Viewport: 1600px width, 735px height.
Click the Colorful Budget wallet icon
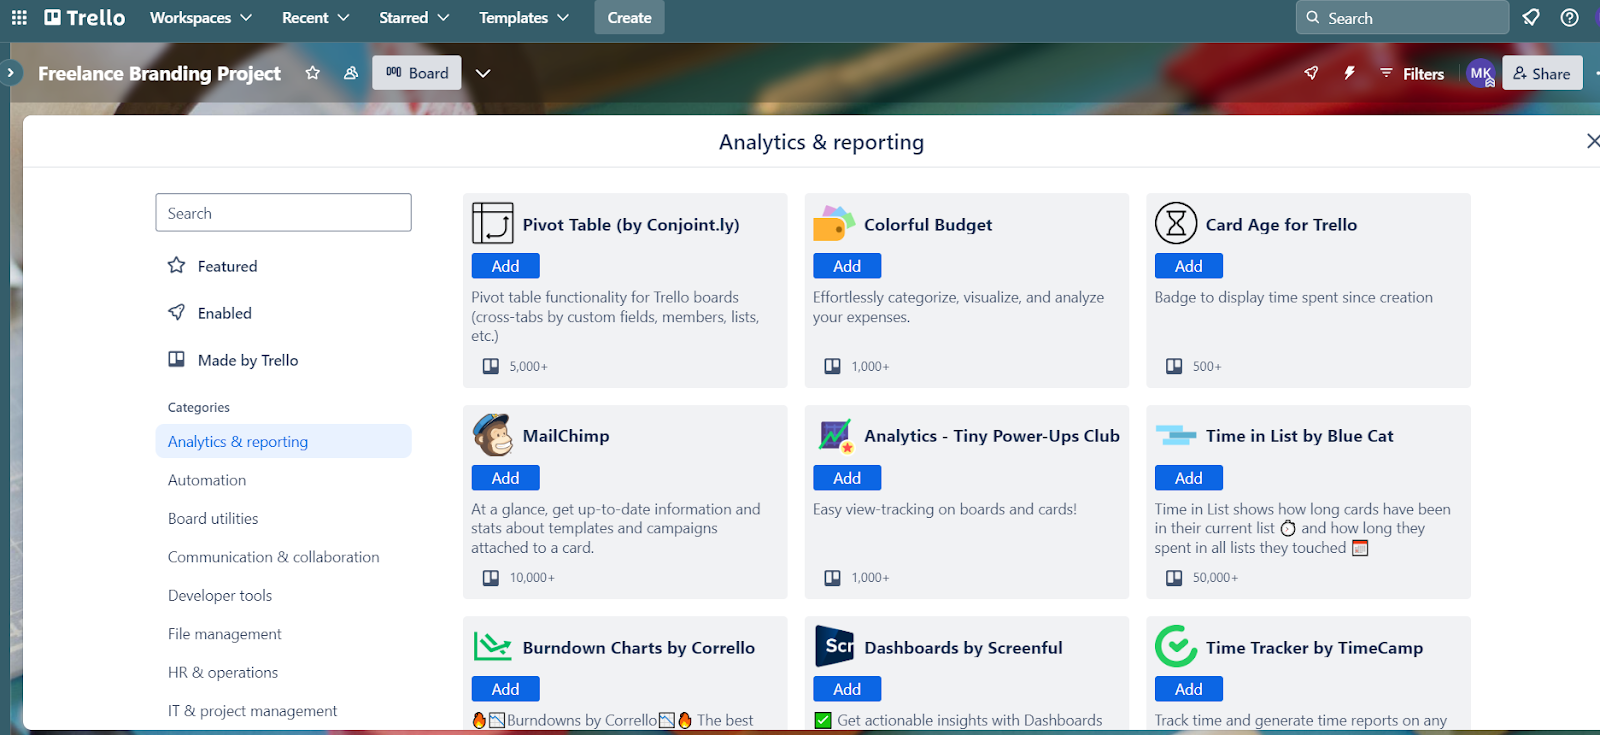834,223
